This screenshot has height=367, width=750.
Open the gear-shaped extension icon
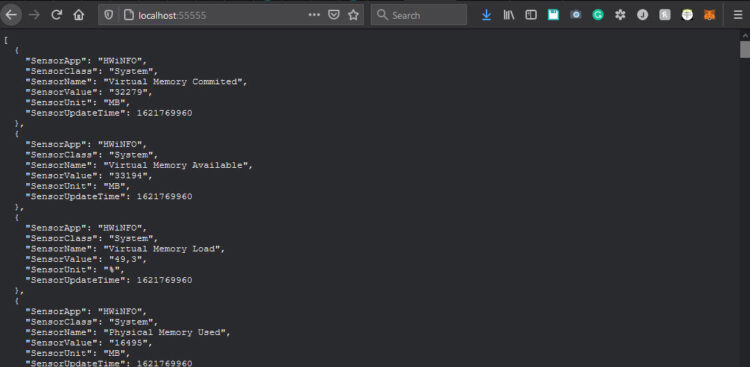click(620, 15)
